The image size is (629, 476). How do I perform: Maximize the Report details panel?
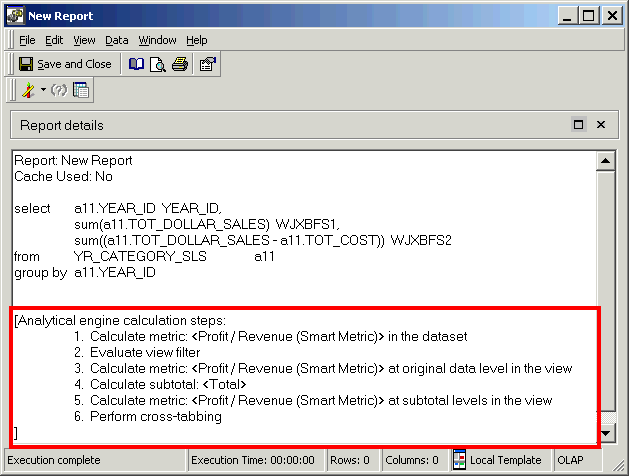tap(578, 125)
